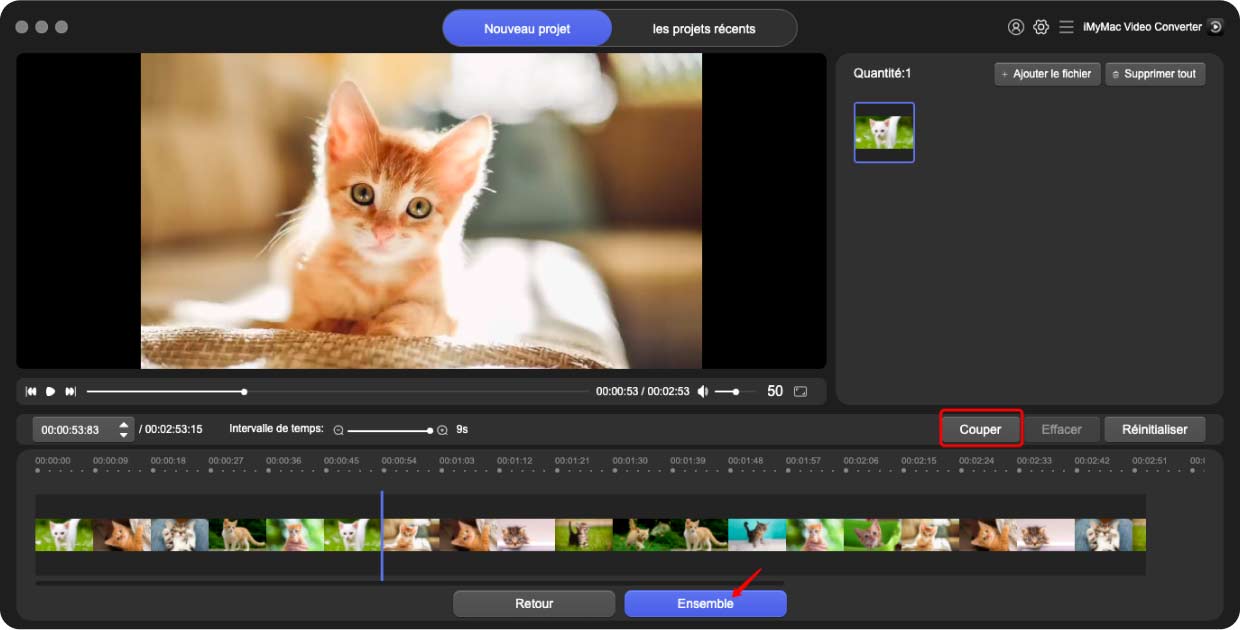Switch to les projets récents tab

pos(704,29)
